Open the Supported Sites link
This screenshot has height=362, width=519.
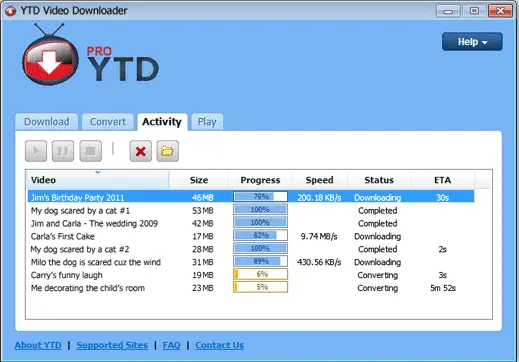pos(112,345)
